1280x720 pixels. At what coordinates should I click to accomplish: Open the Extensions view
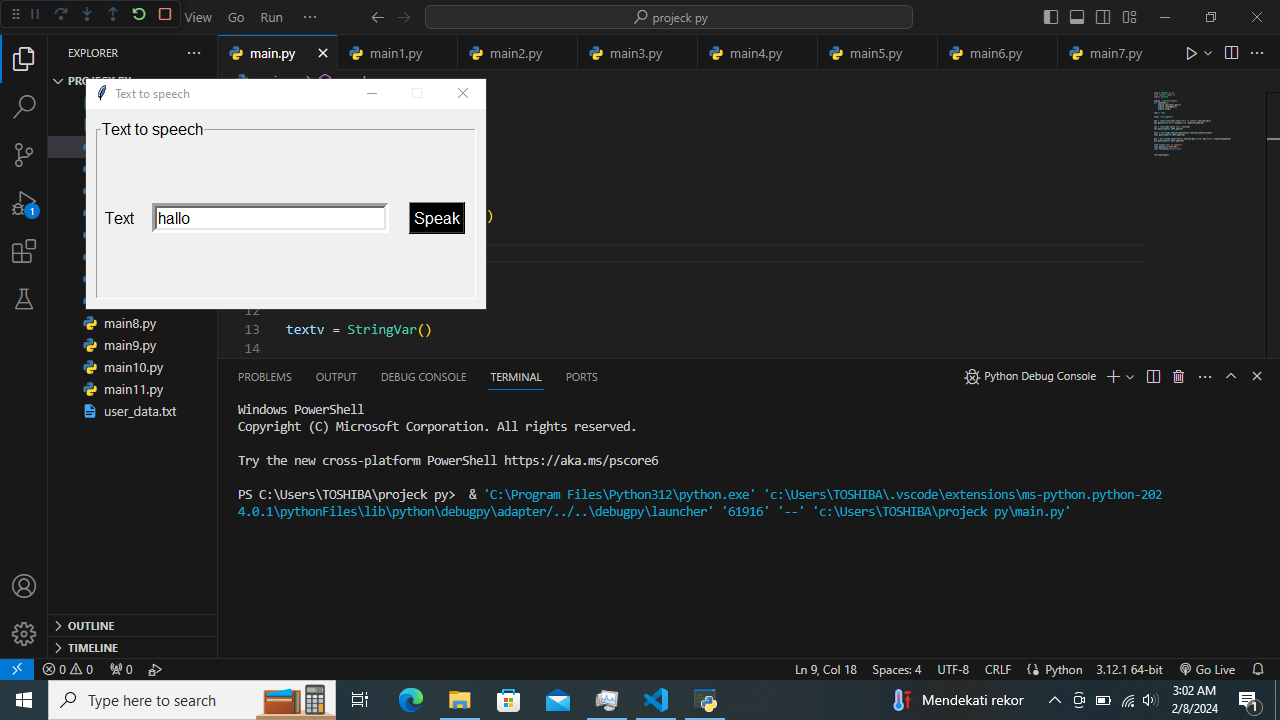[x=24, y=252]
